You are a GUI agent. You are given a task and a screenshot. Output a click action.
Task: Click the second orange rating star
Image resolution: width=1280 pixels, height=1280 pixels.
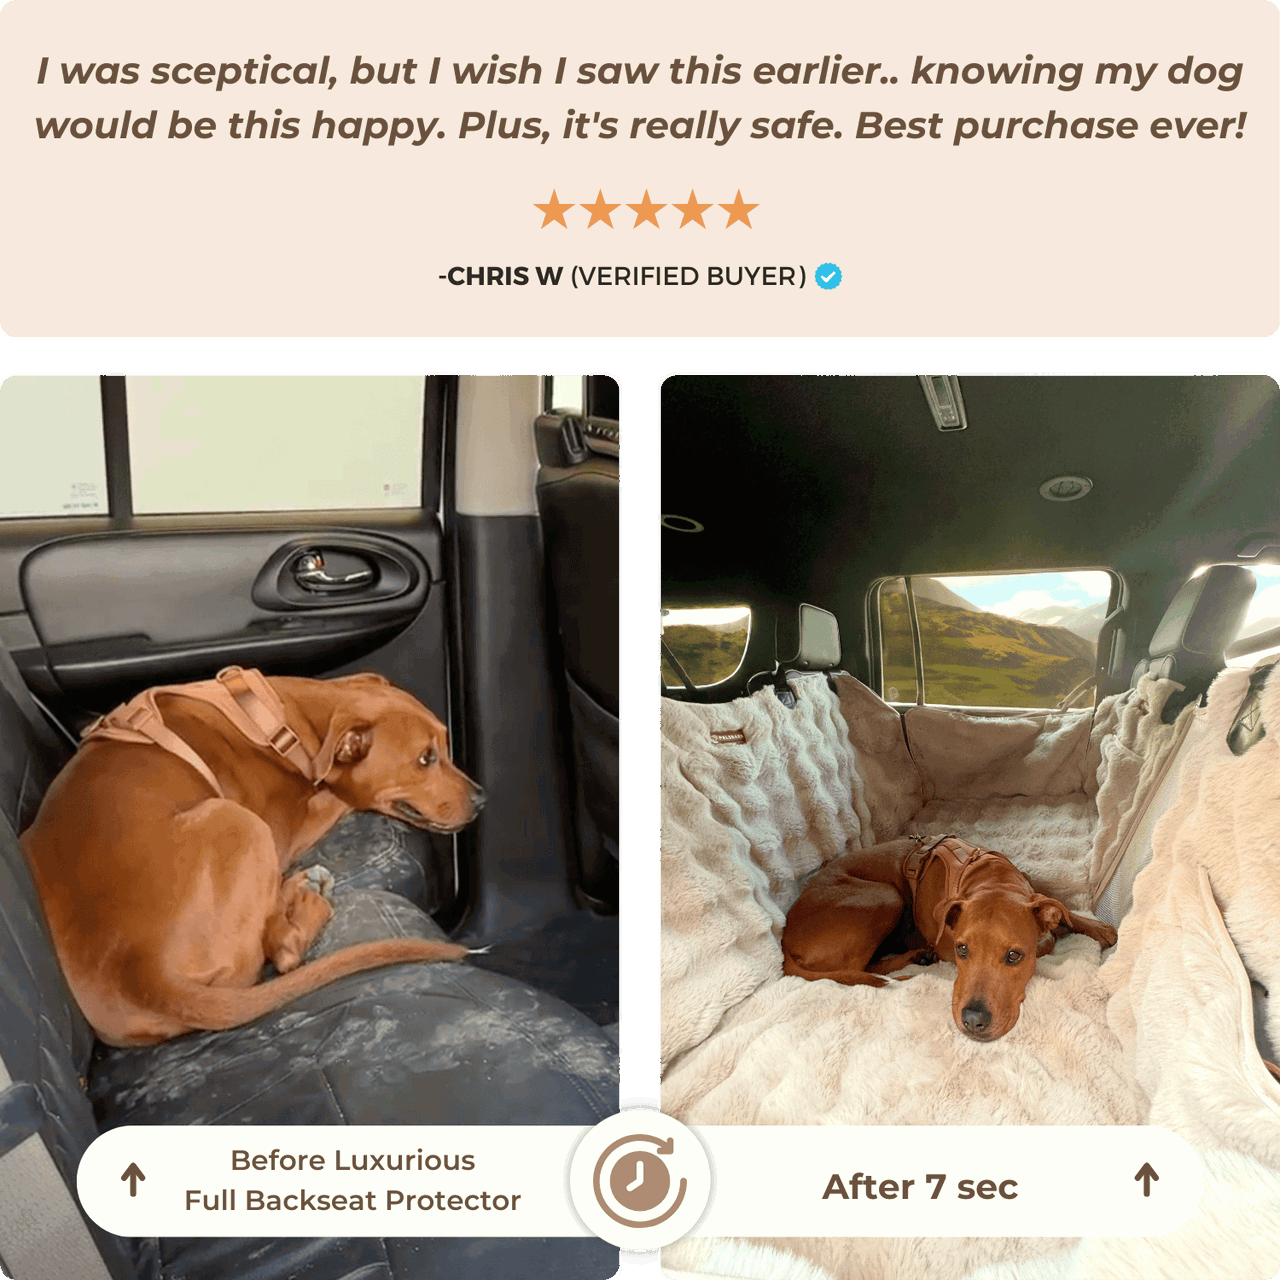tap(600, 210)
